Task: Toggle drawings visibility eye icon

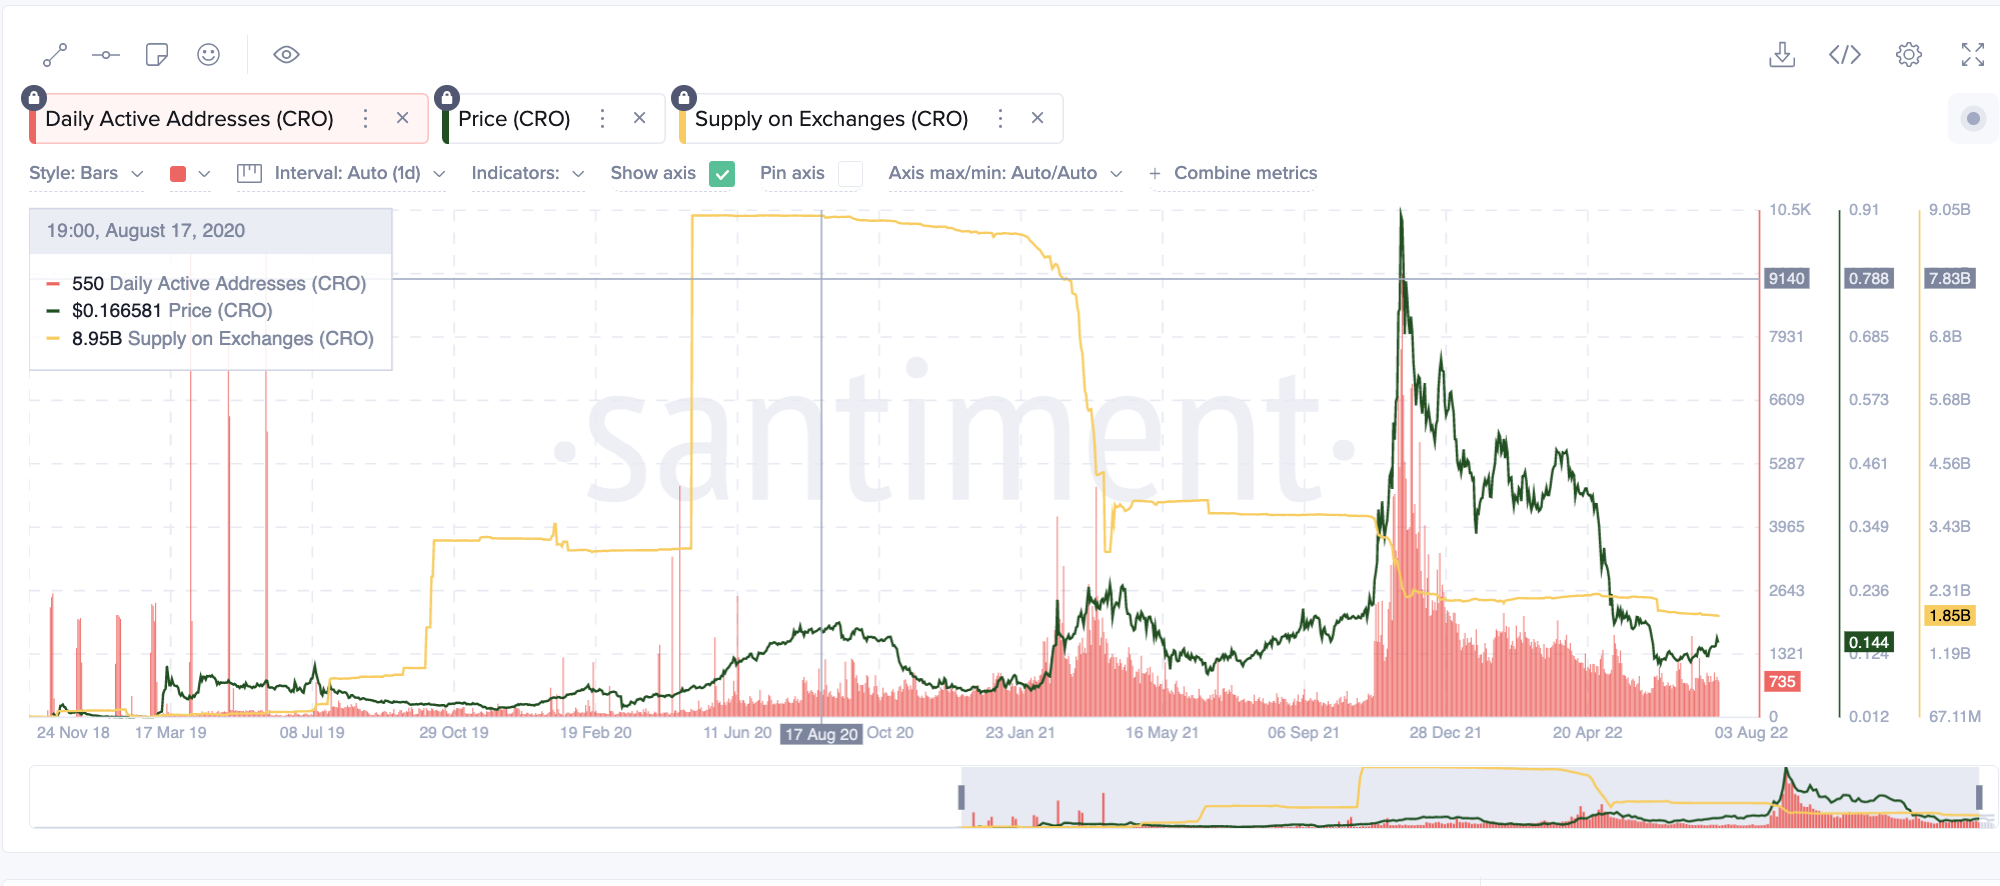Action: click(286, 55)
